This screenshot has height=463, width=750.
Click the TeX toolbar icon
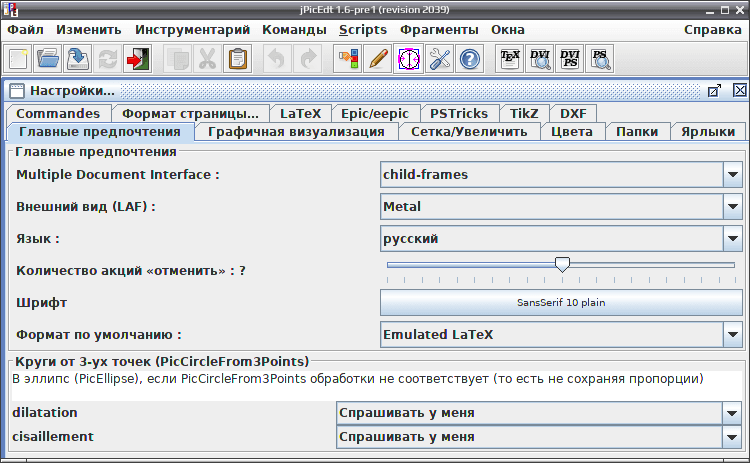509,59
